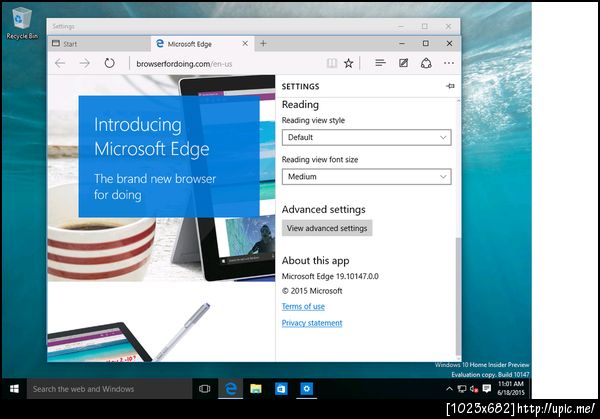The width and height of the screenshot is (600, 419).
Task: Open the Privacy statement link
Action: pos(312,323)
